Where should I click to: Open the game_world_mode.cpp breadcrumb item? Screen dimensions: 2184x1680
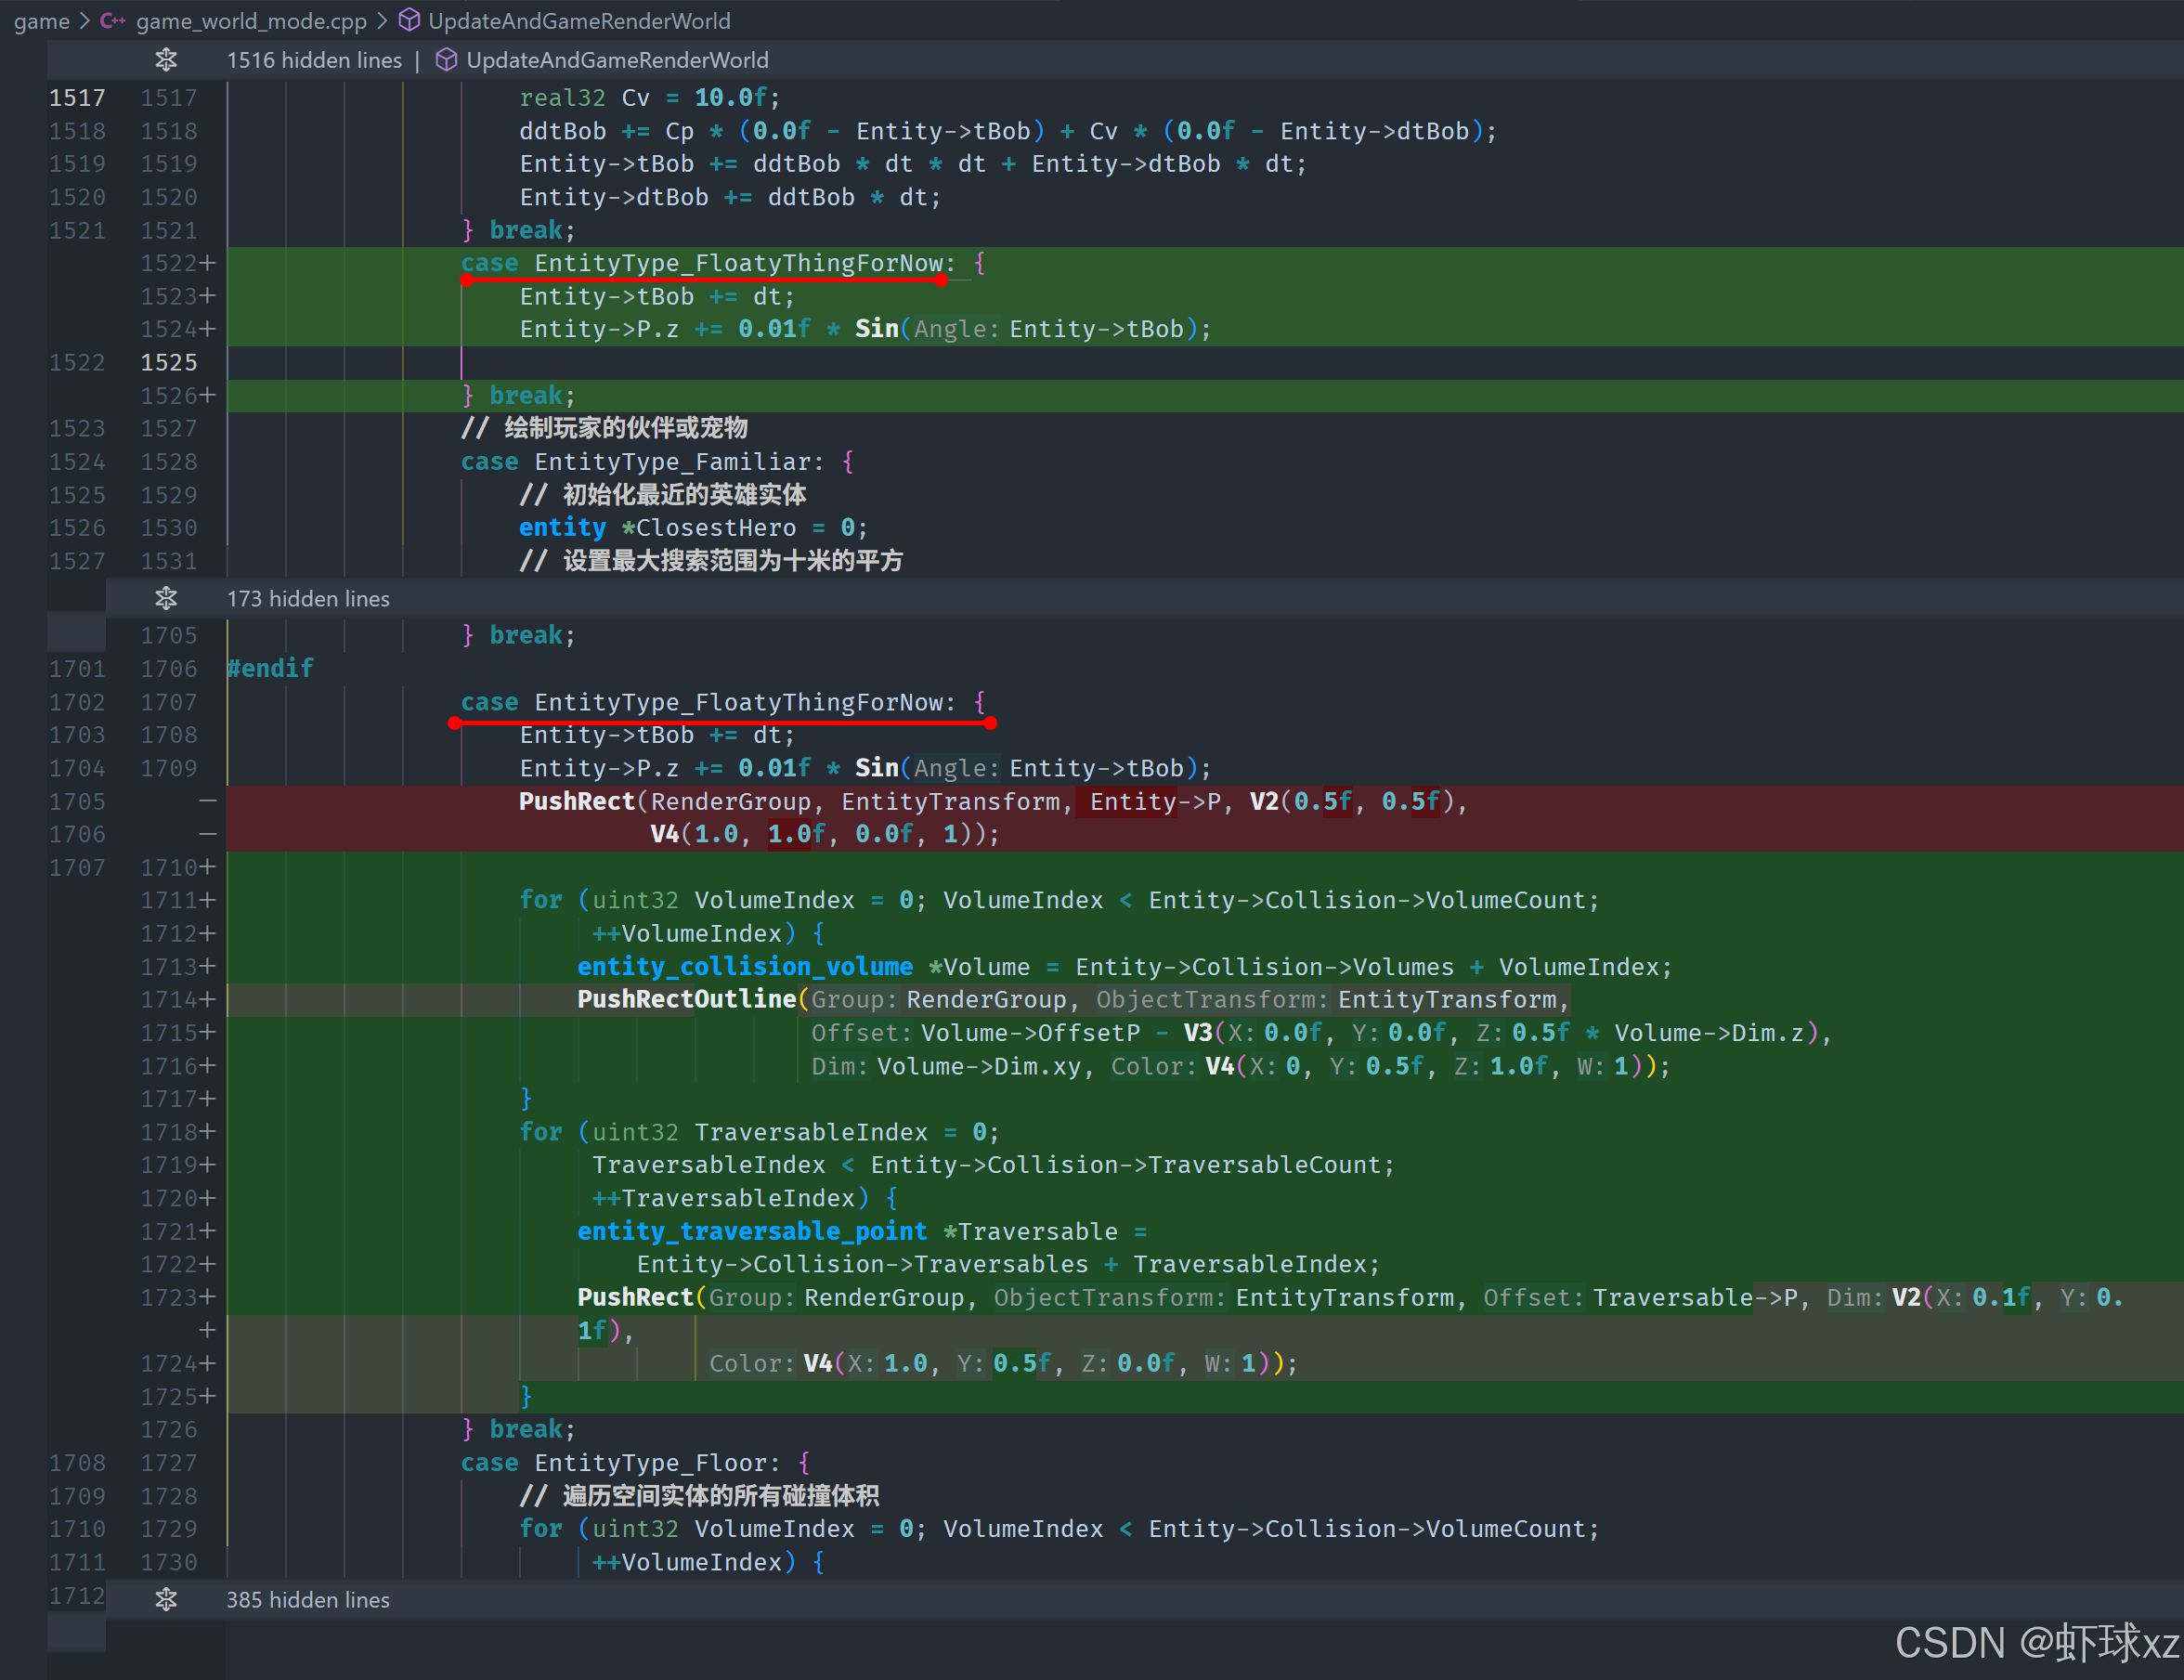[x=250, y=21]
